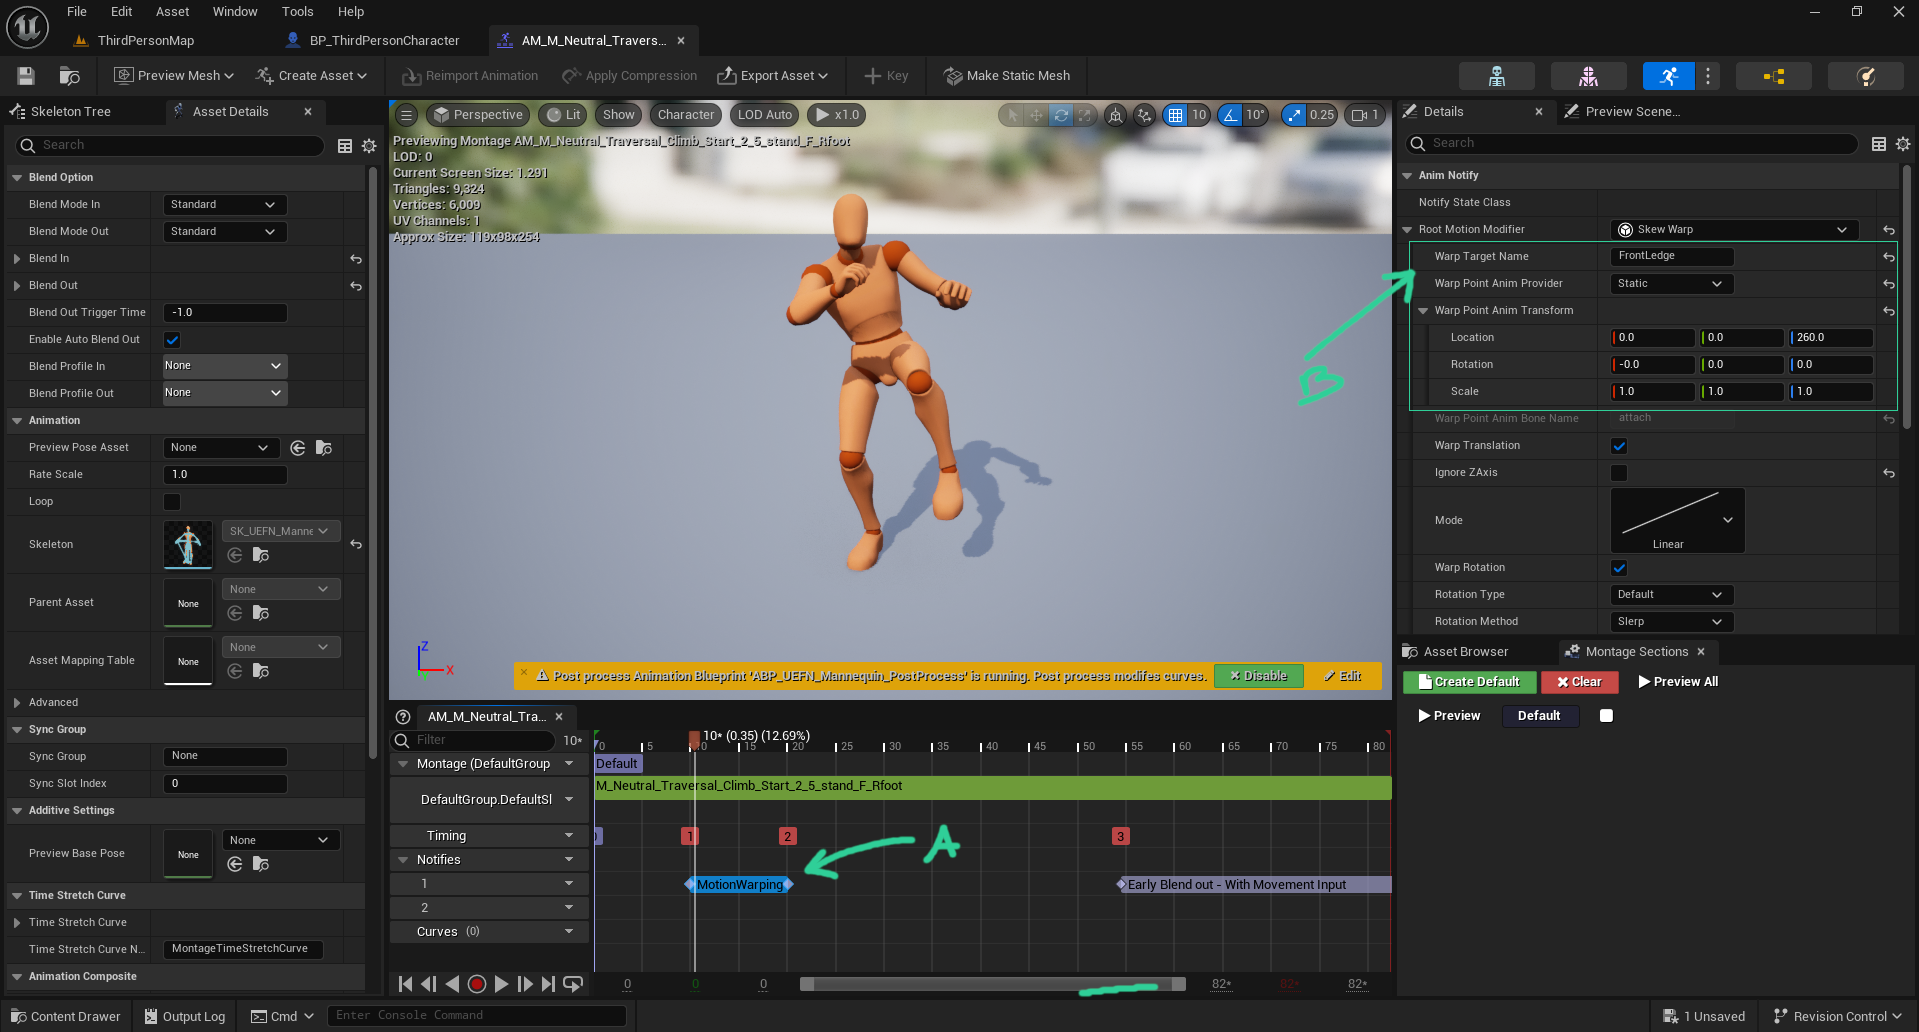The image size is (1919, 1032).
Task: Open the Asset menu
Action: [x=172, y=12]
